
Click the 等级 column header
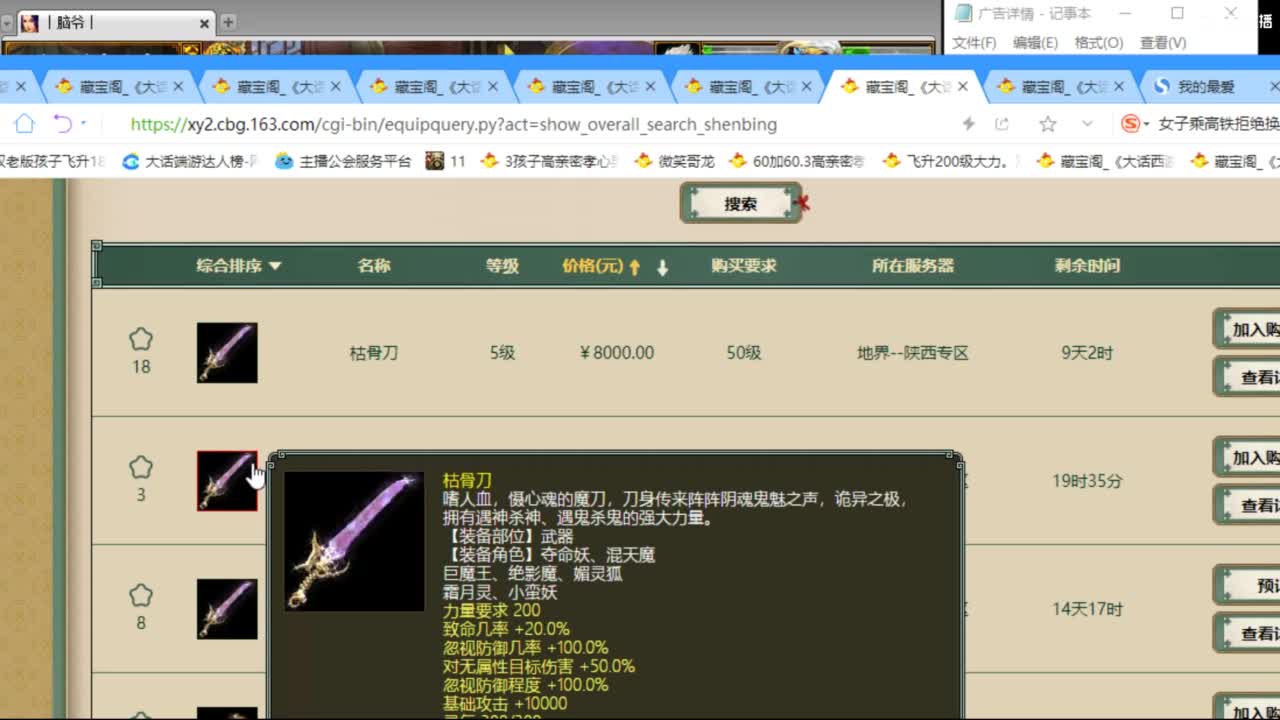pos(502,266)
